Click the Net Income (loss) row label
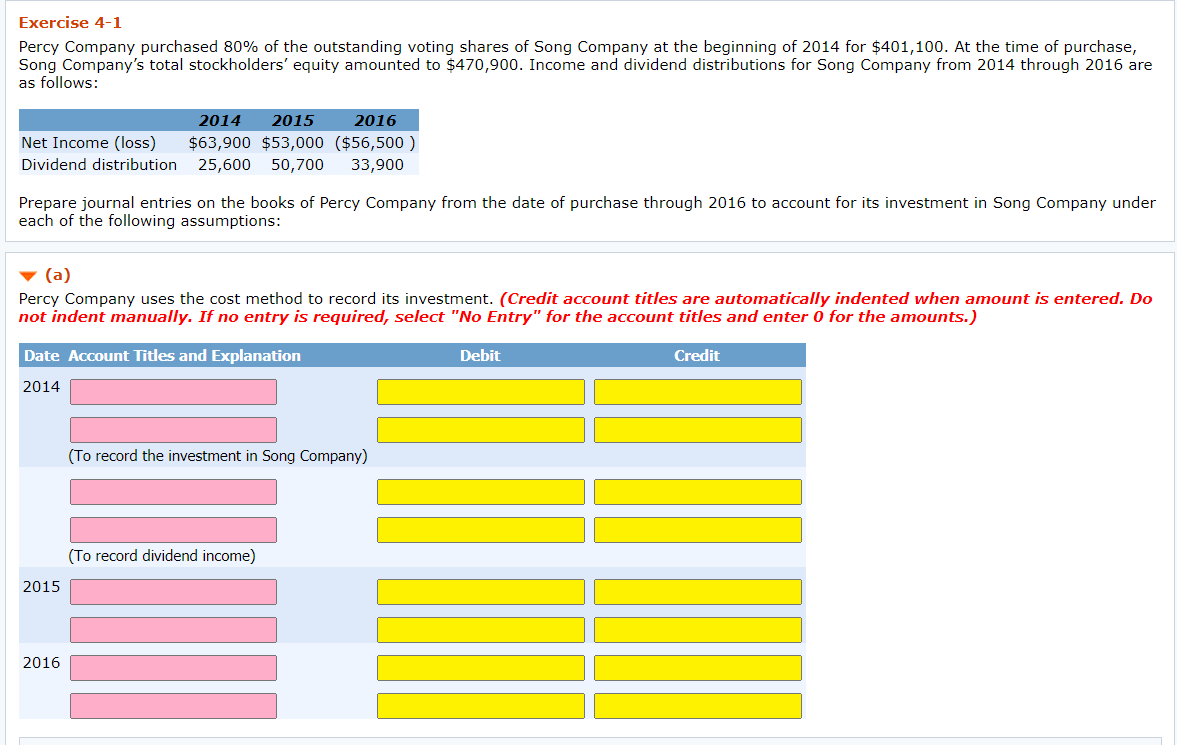1177x745 pixels. pyautogui.click(x=89, y=143)
